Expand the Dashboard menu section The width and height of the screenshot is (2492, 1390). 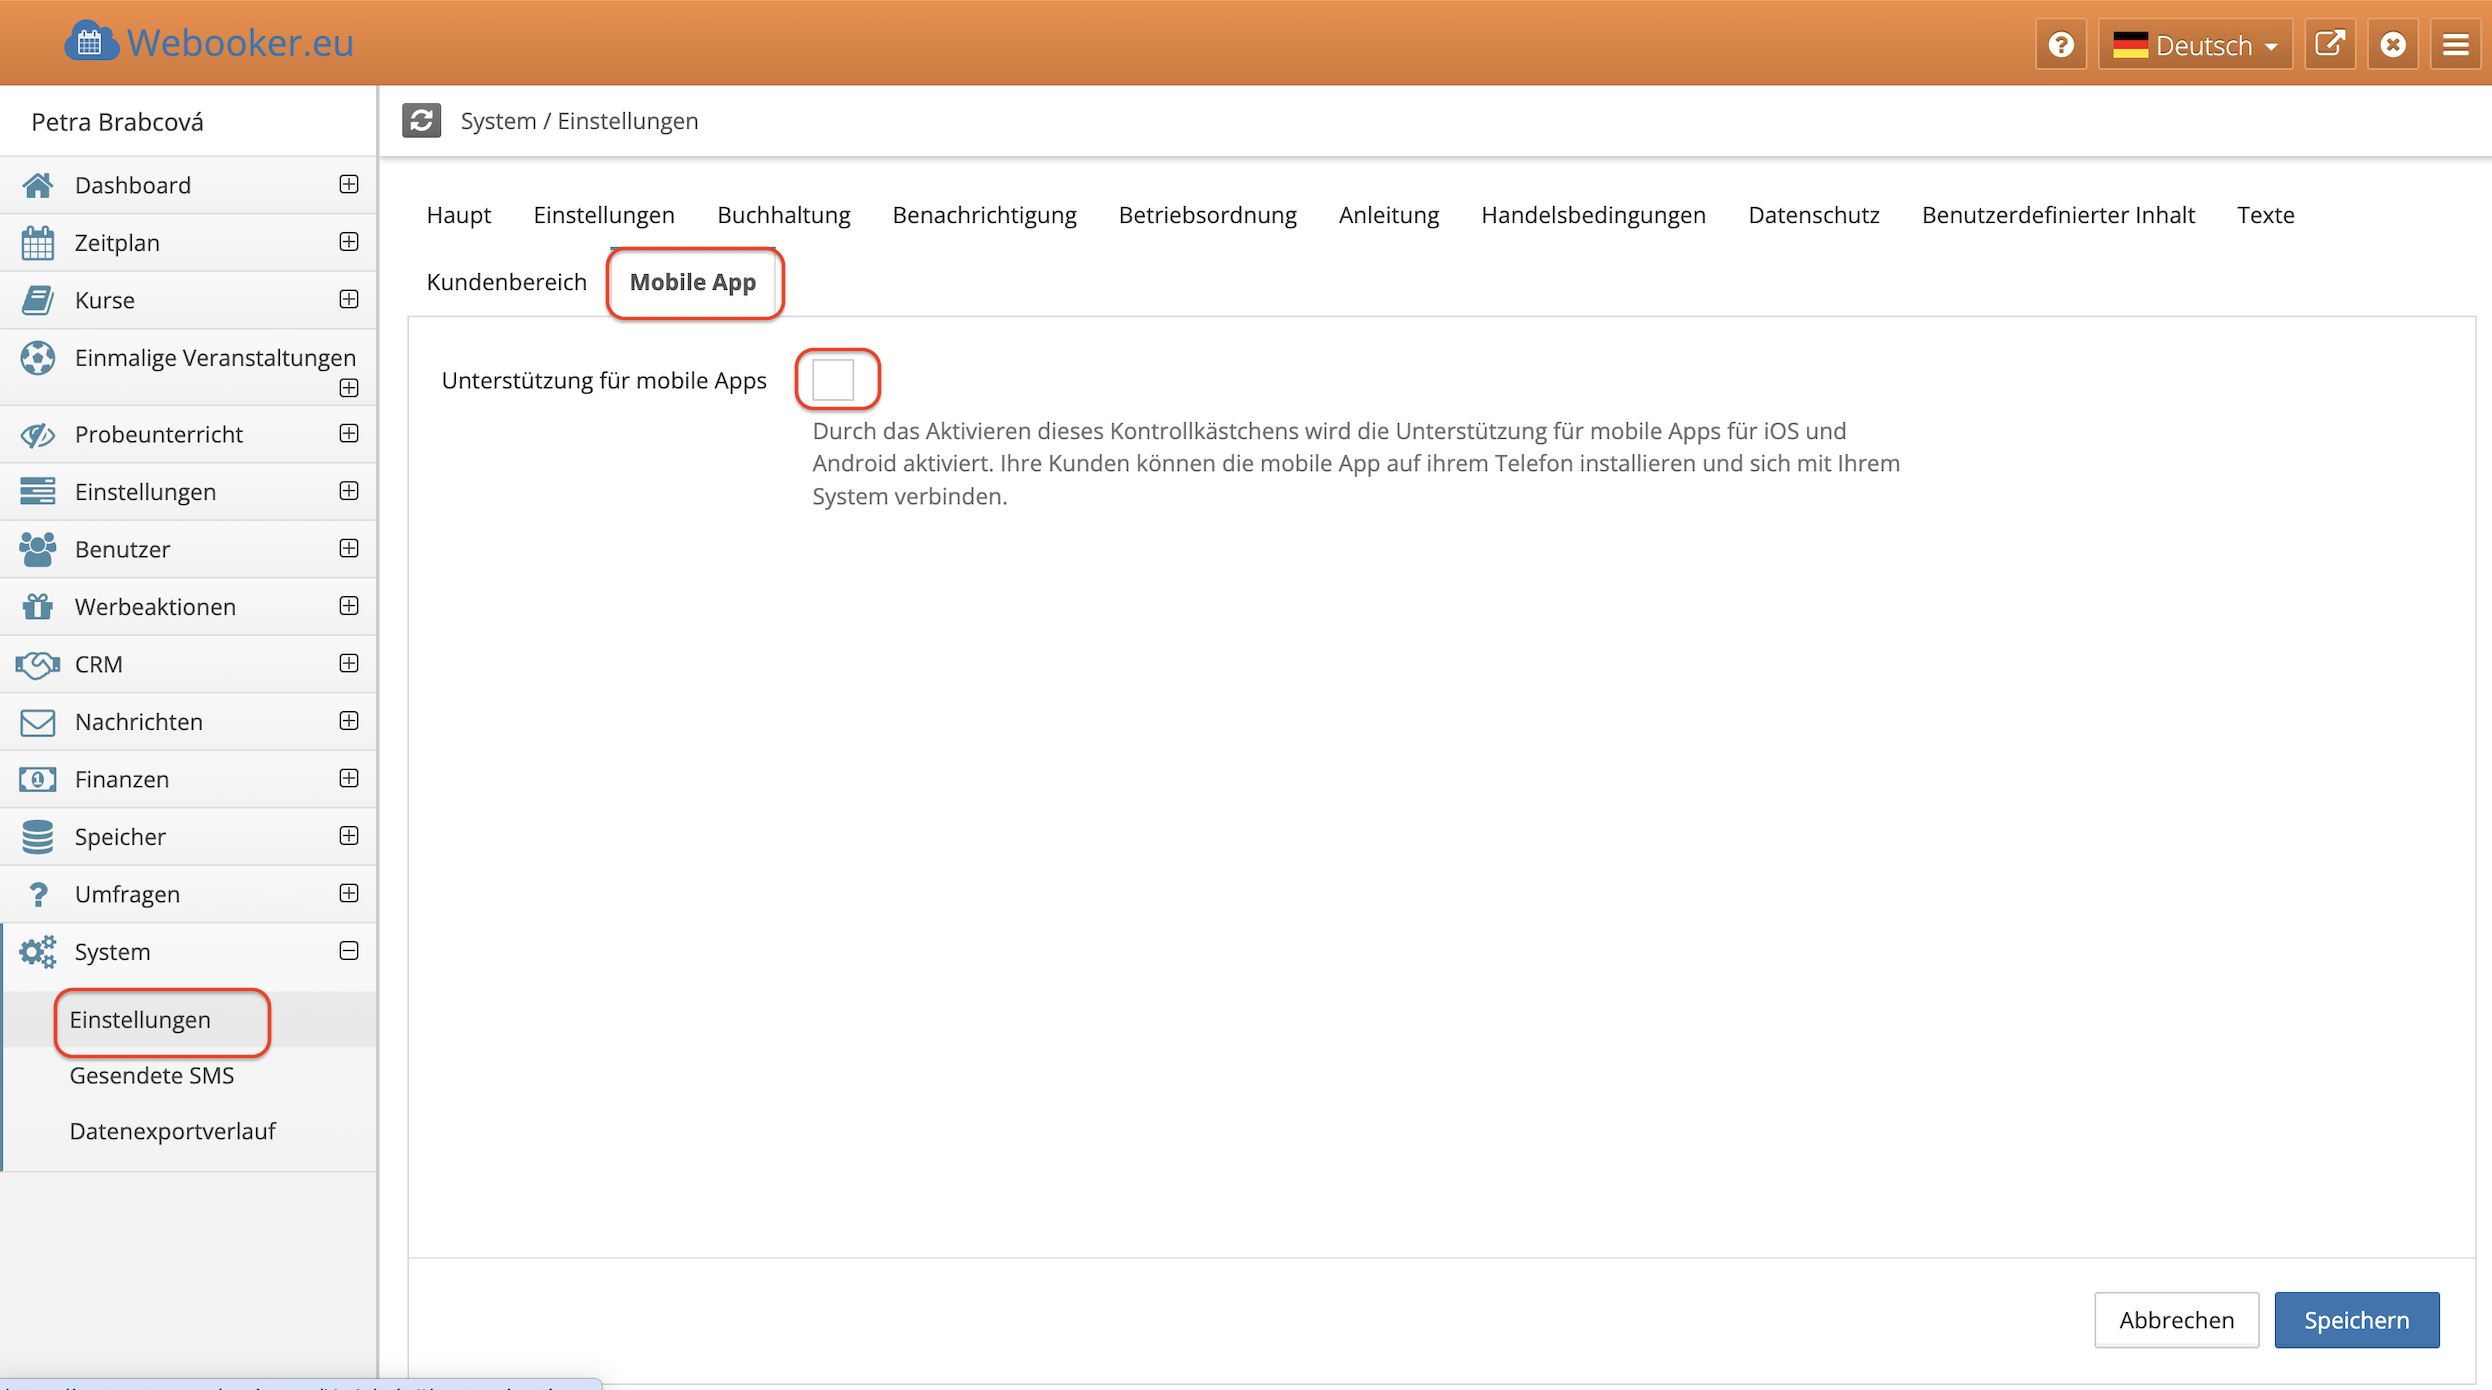tap(348, 185)
